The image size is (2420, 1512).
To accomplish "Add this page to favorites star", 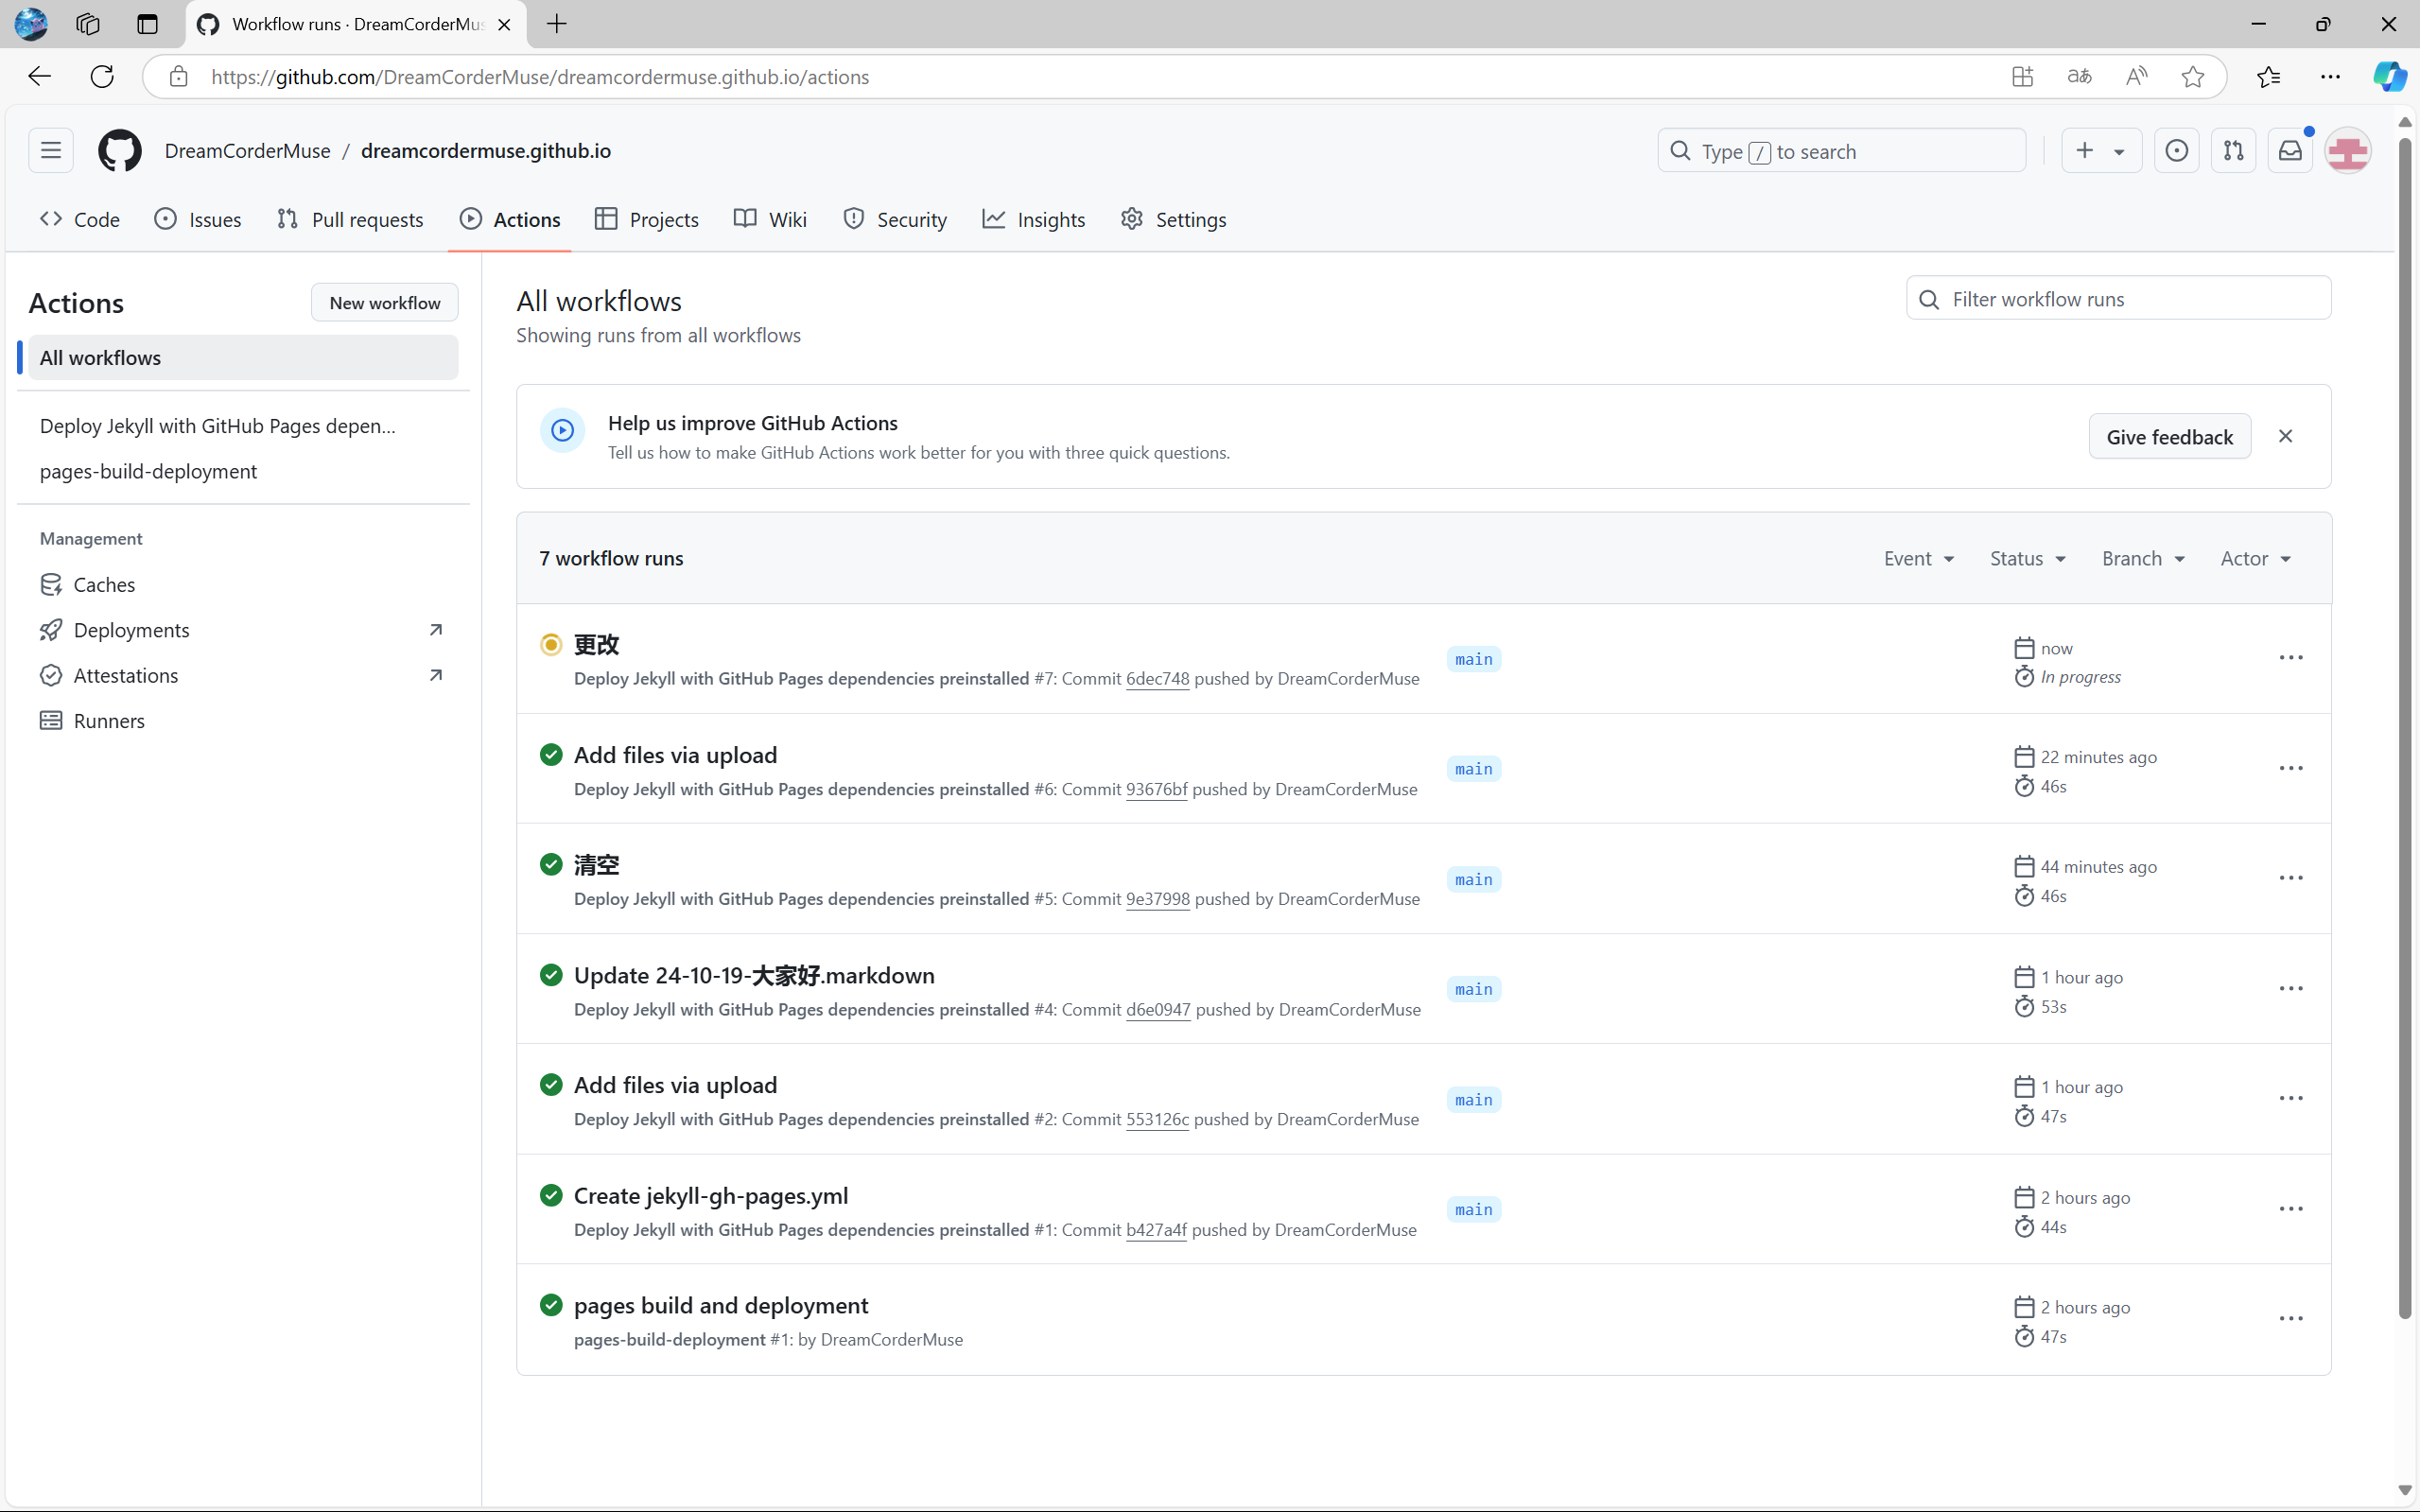I will (x=2193, y=77).
